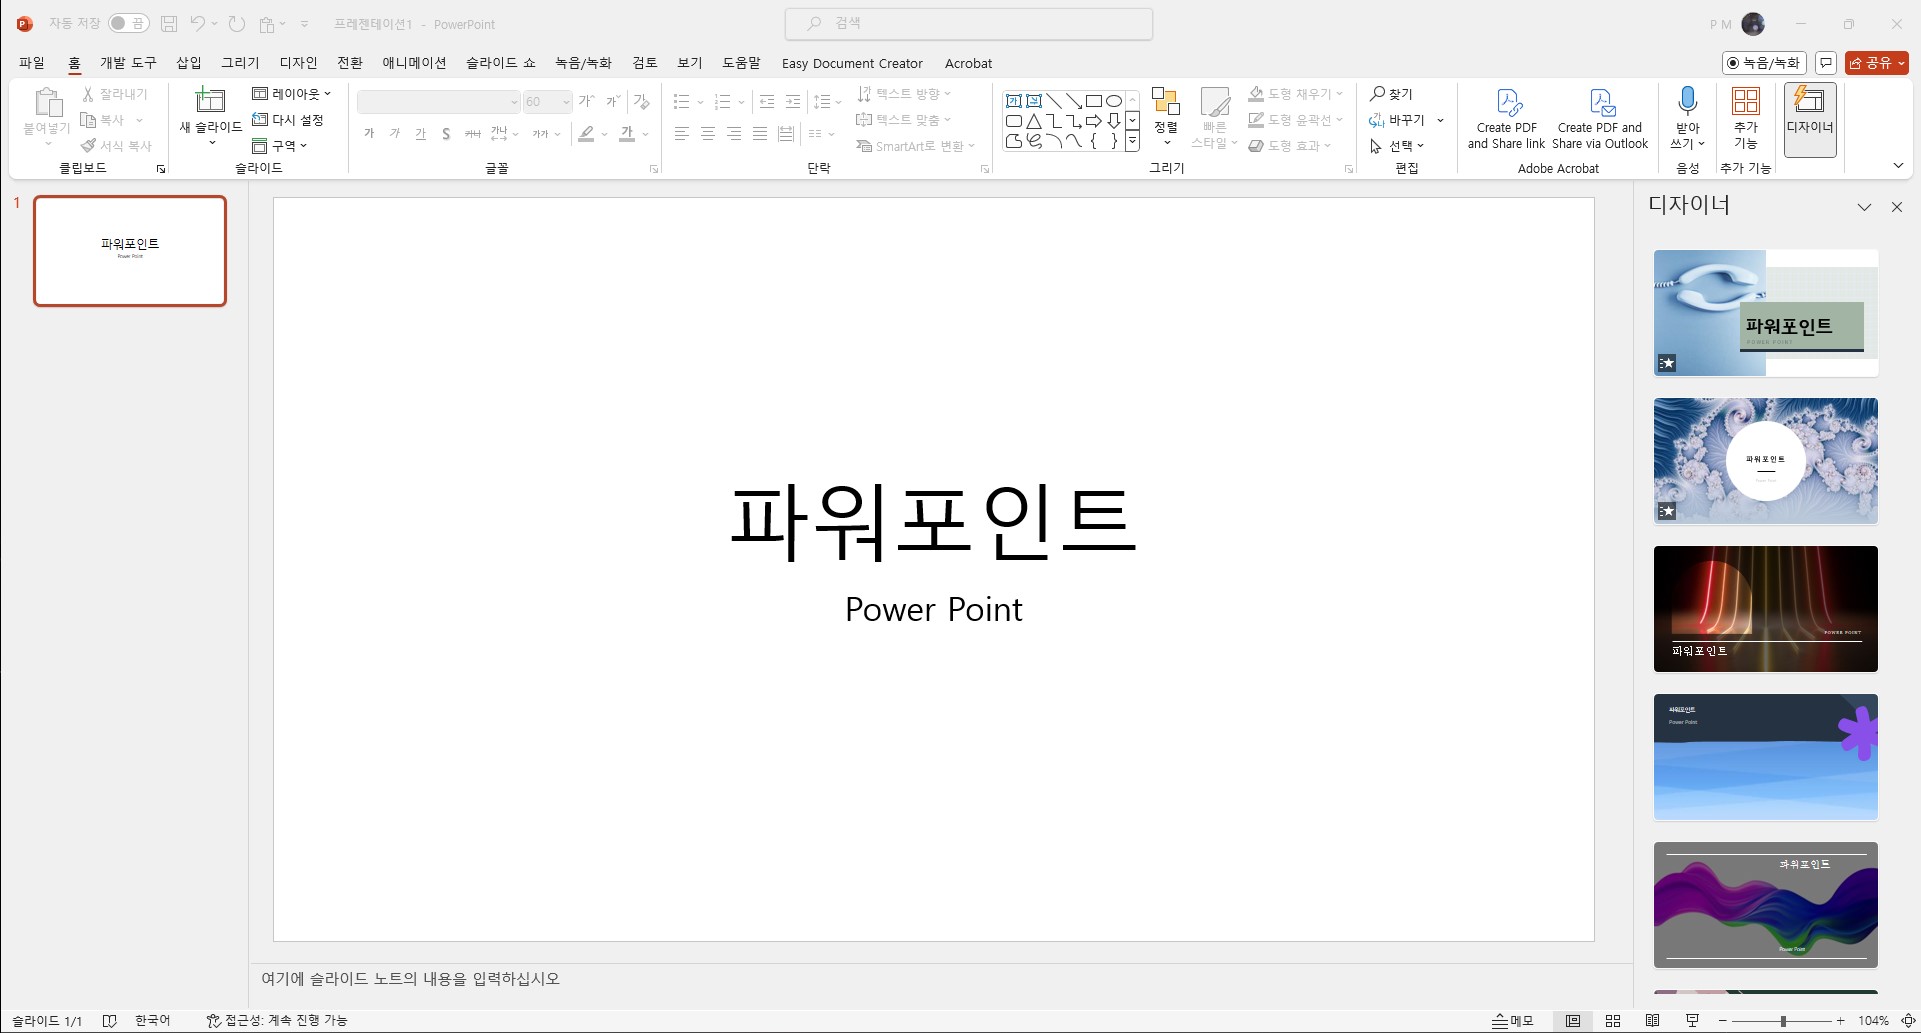Click 메모 (Notes) in status bar
1921x1033 pixels.
tap(1513, 1021)
